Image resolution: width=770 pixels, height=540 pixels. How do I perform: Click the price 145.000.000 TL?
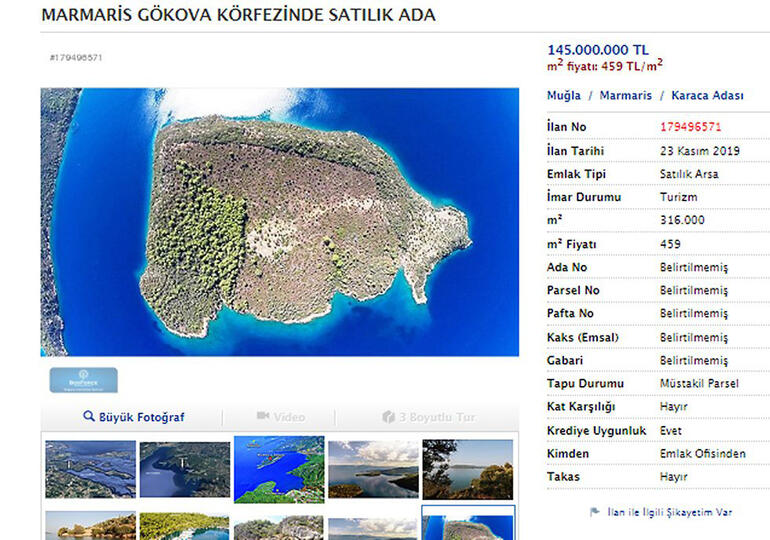(x=598, y=50)
